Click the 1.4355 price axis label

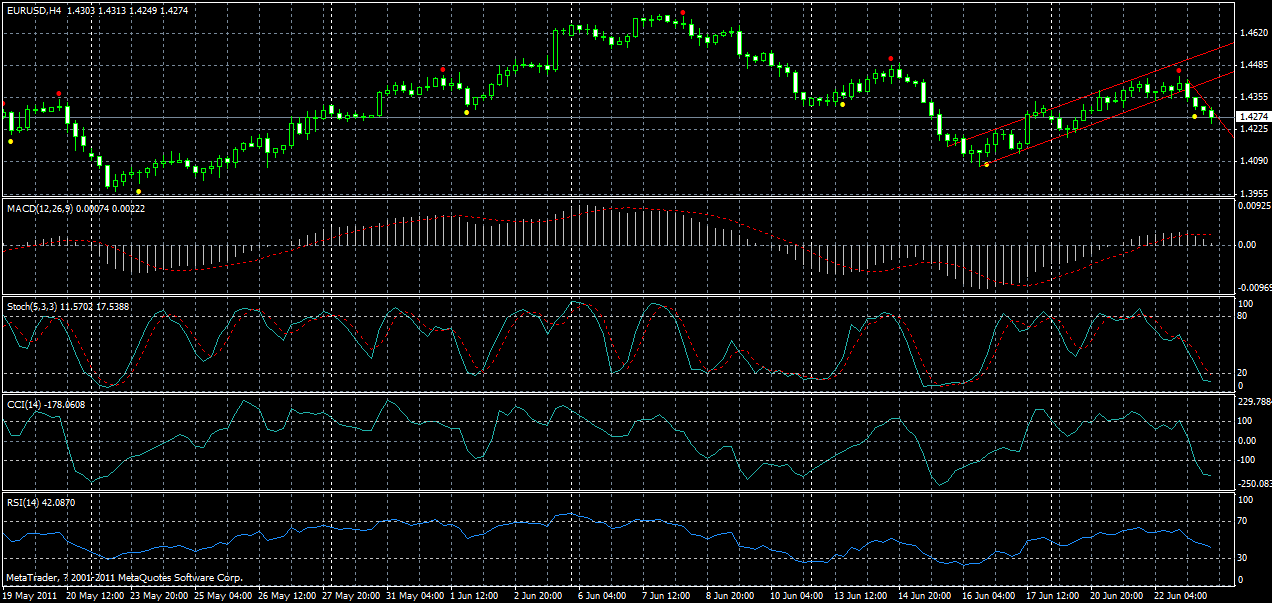tap(1253, 97)
